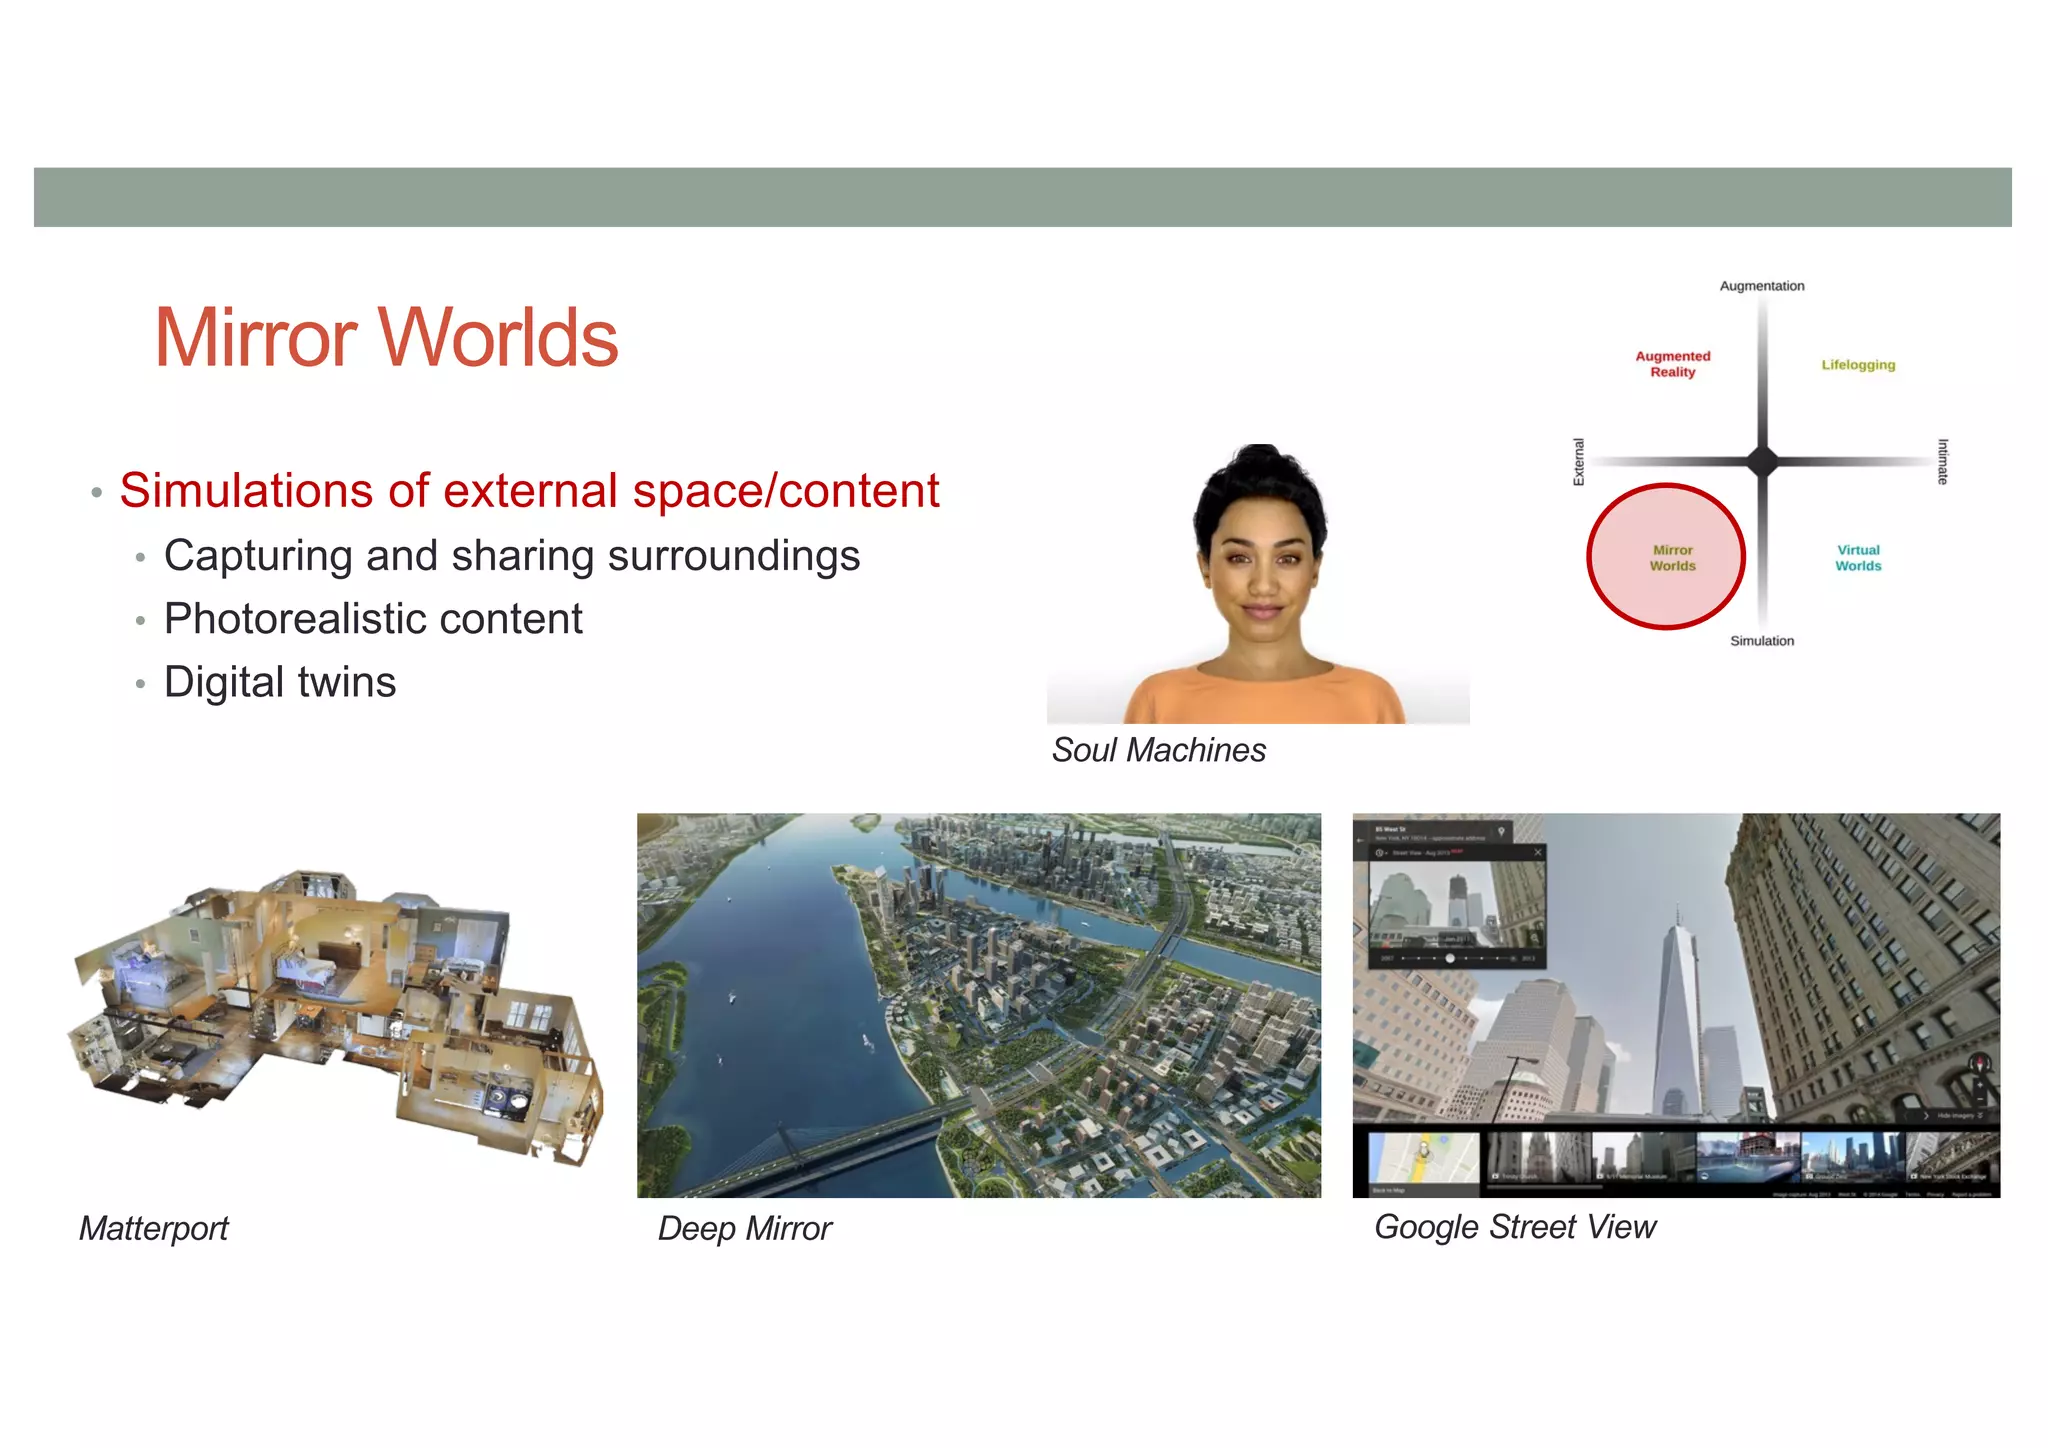
Task: Close the Street View time-travel panel
Action: [1537, 852]
